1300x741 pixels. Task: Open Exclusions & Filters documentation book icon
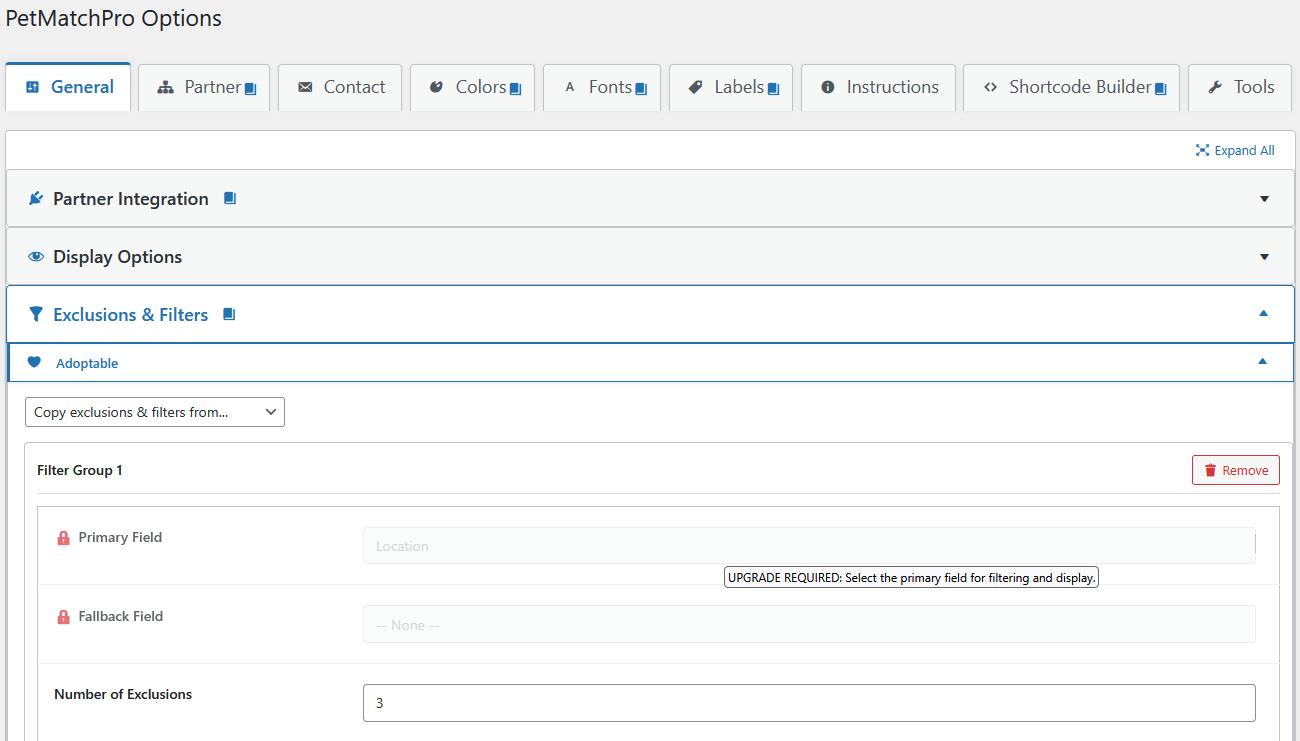click(x=229, y=314)
